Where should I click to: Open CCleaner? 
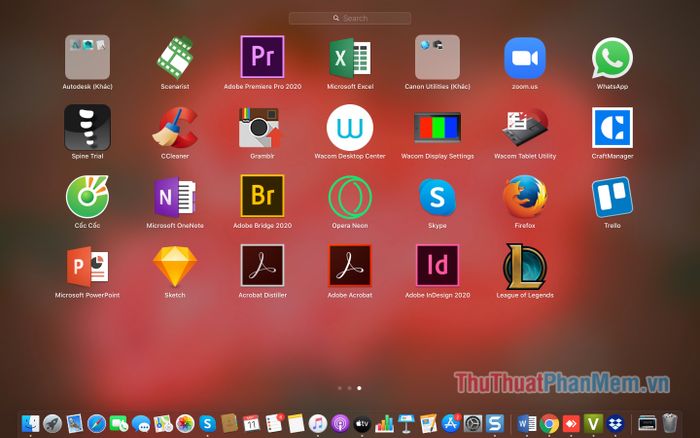pyautogui.click(x=175, y=127)
